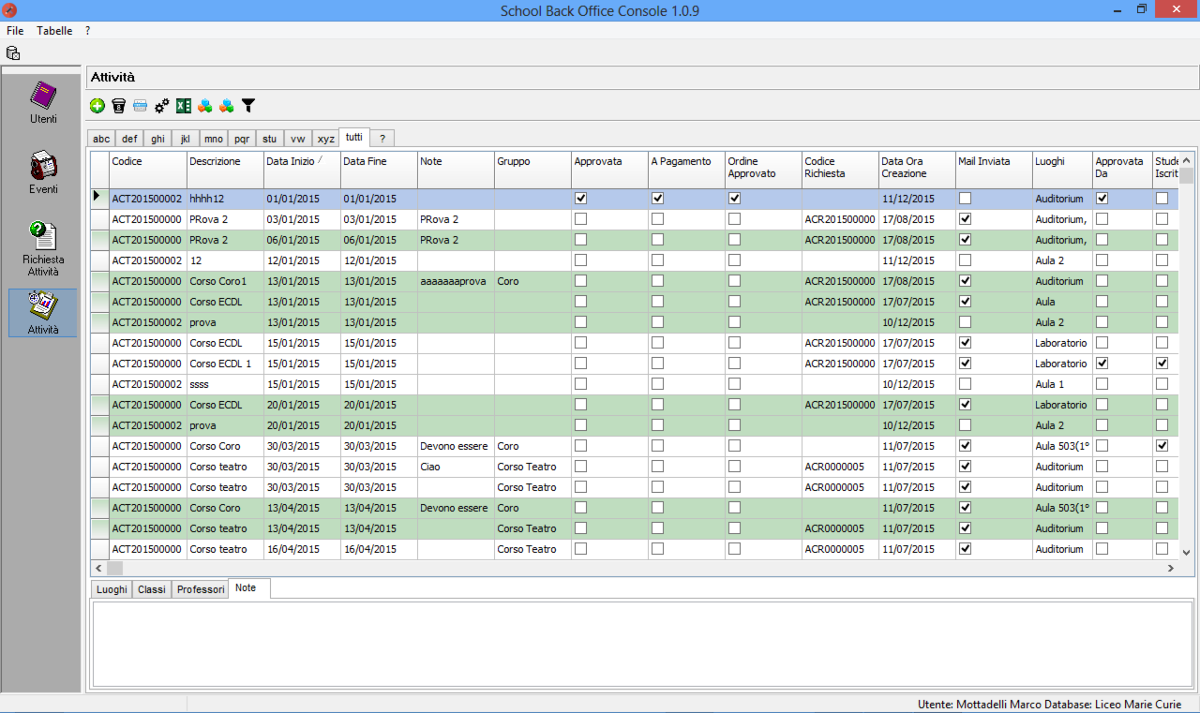Screen dimensions: 1200x713
Task: Uncheck A Pagamento for the hhhh12 row
Action: pos(658,198)
